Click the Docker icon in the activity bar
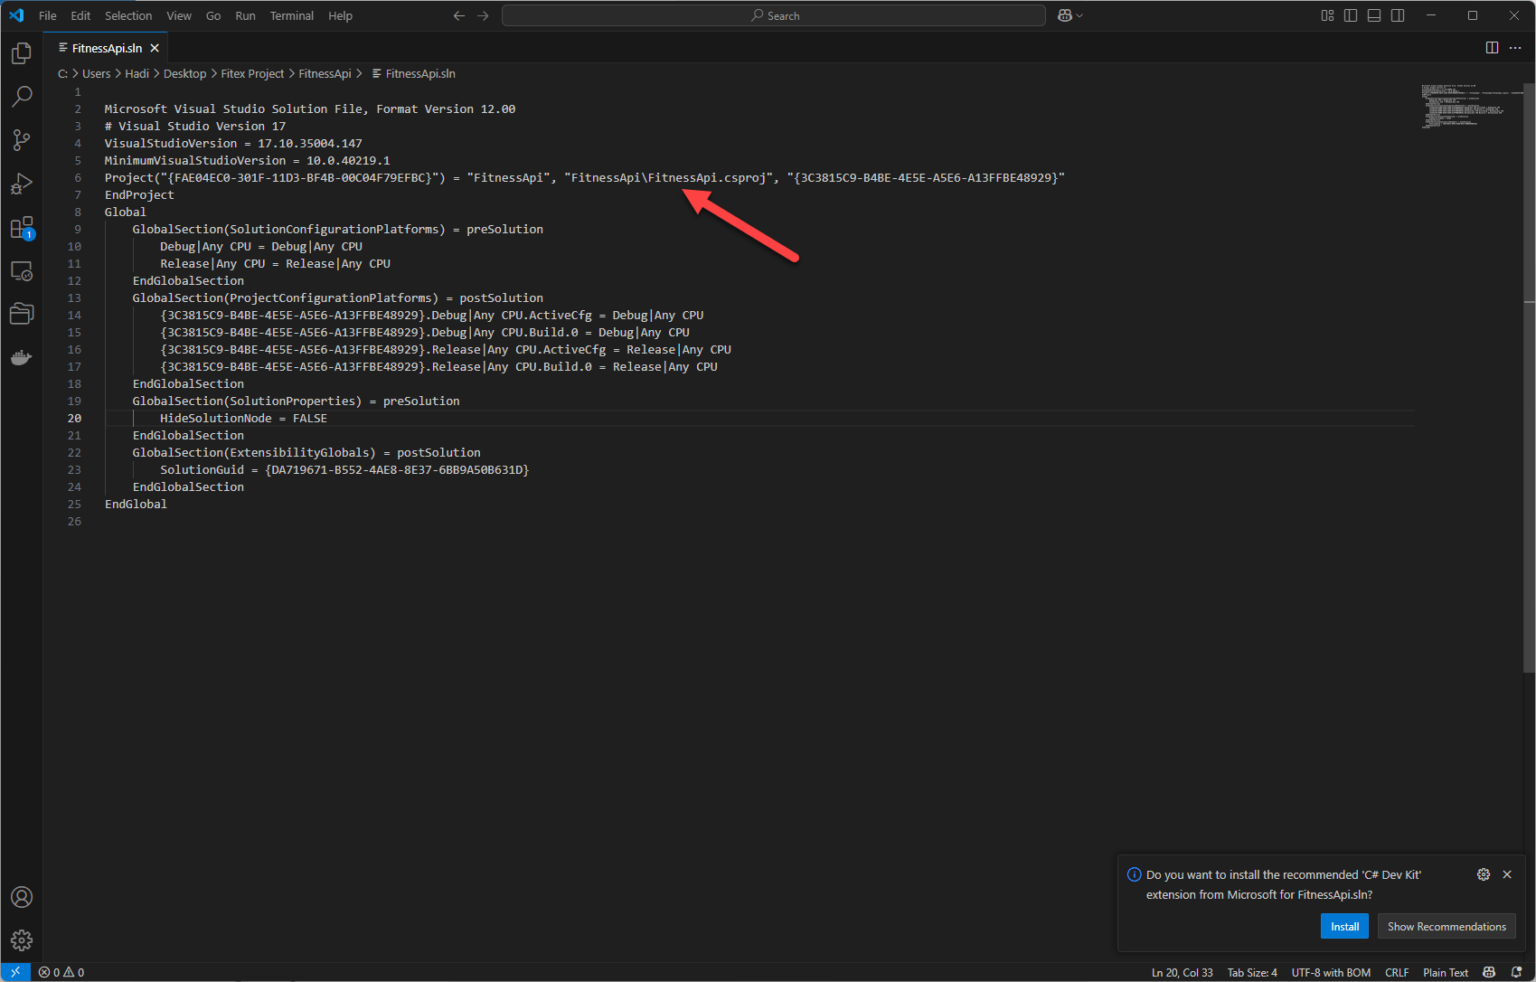 point(21,357)
